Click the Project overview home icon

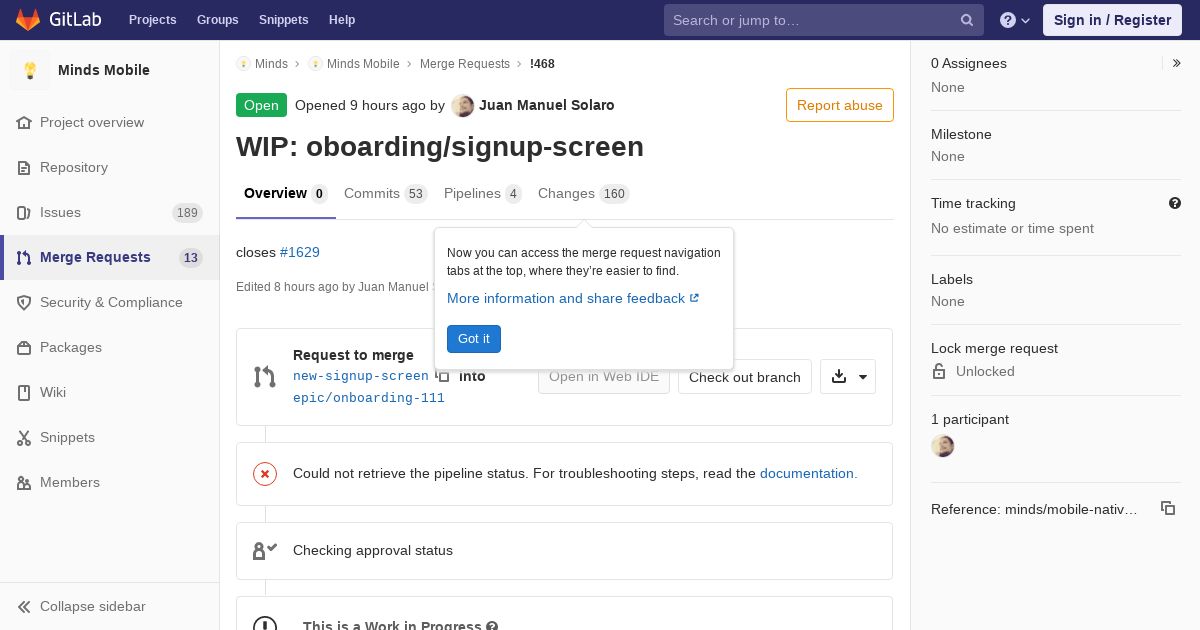pyautogui.click(x=24, y=123)
